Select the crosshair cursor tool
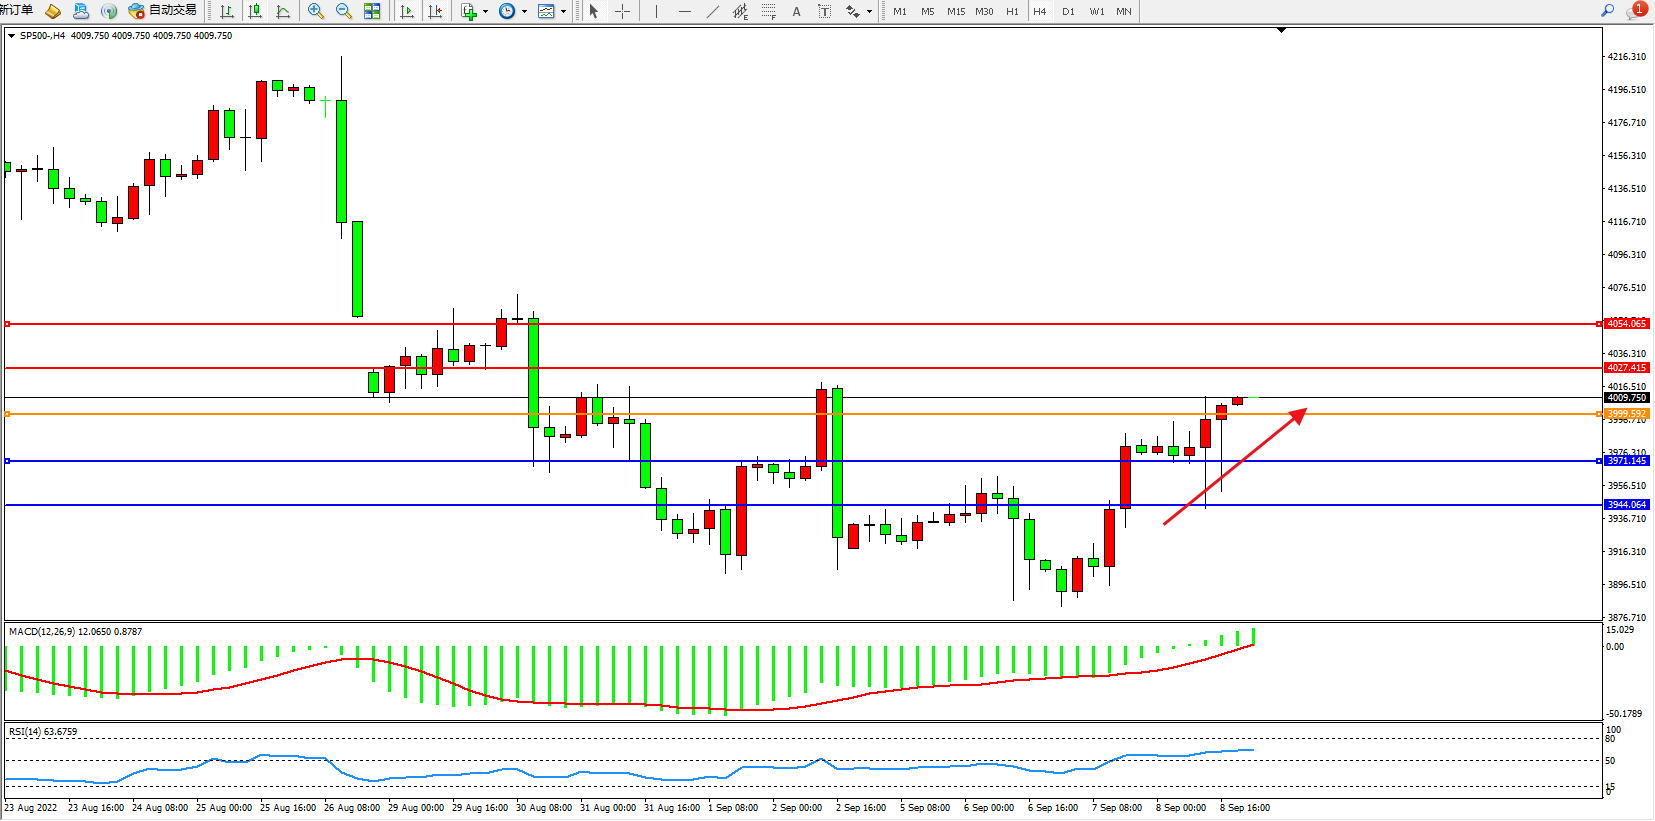 point(622,11)
